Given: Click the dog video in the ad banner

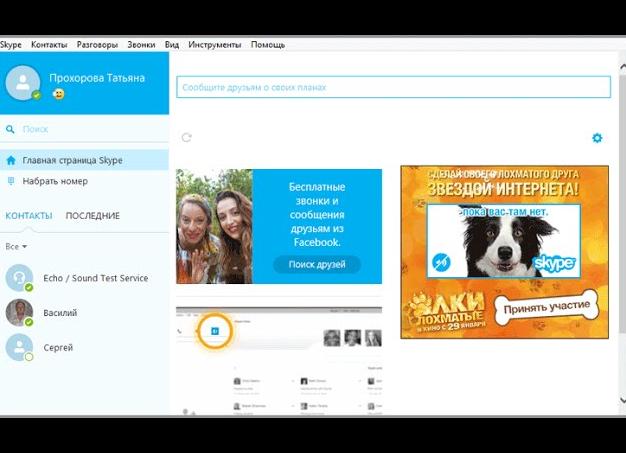Looking at the screenshot, I should 504,241.
